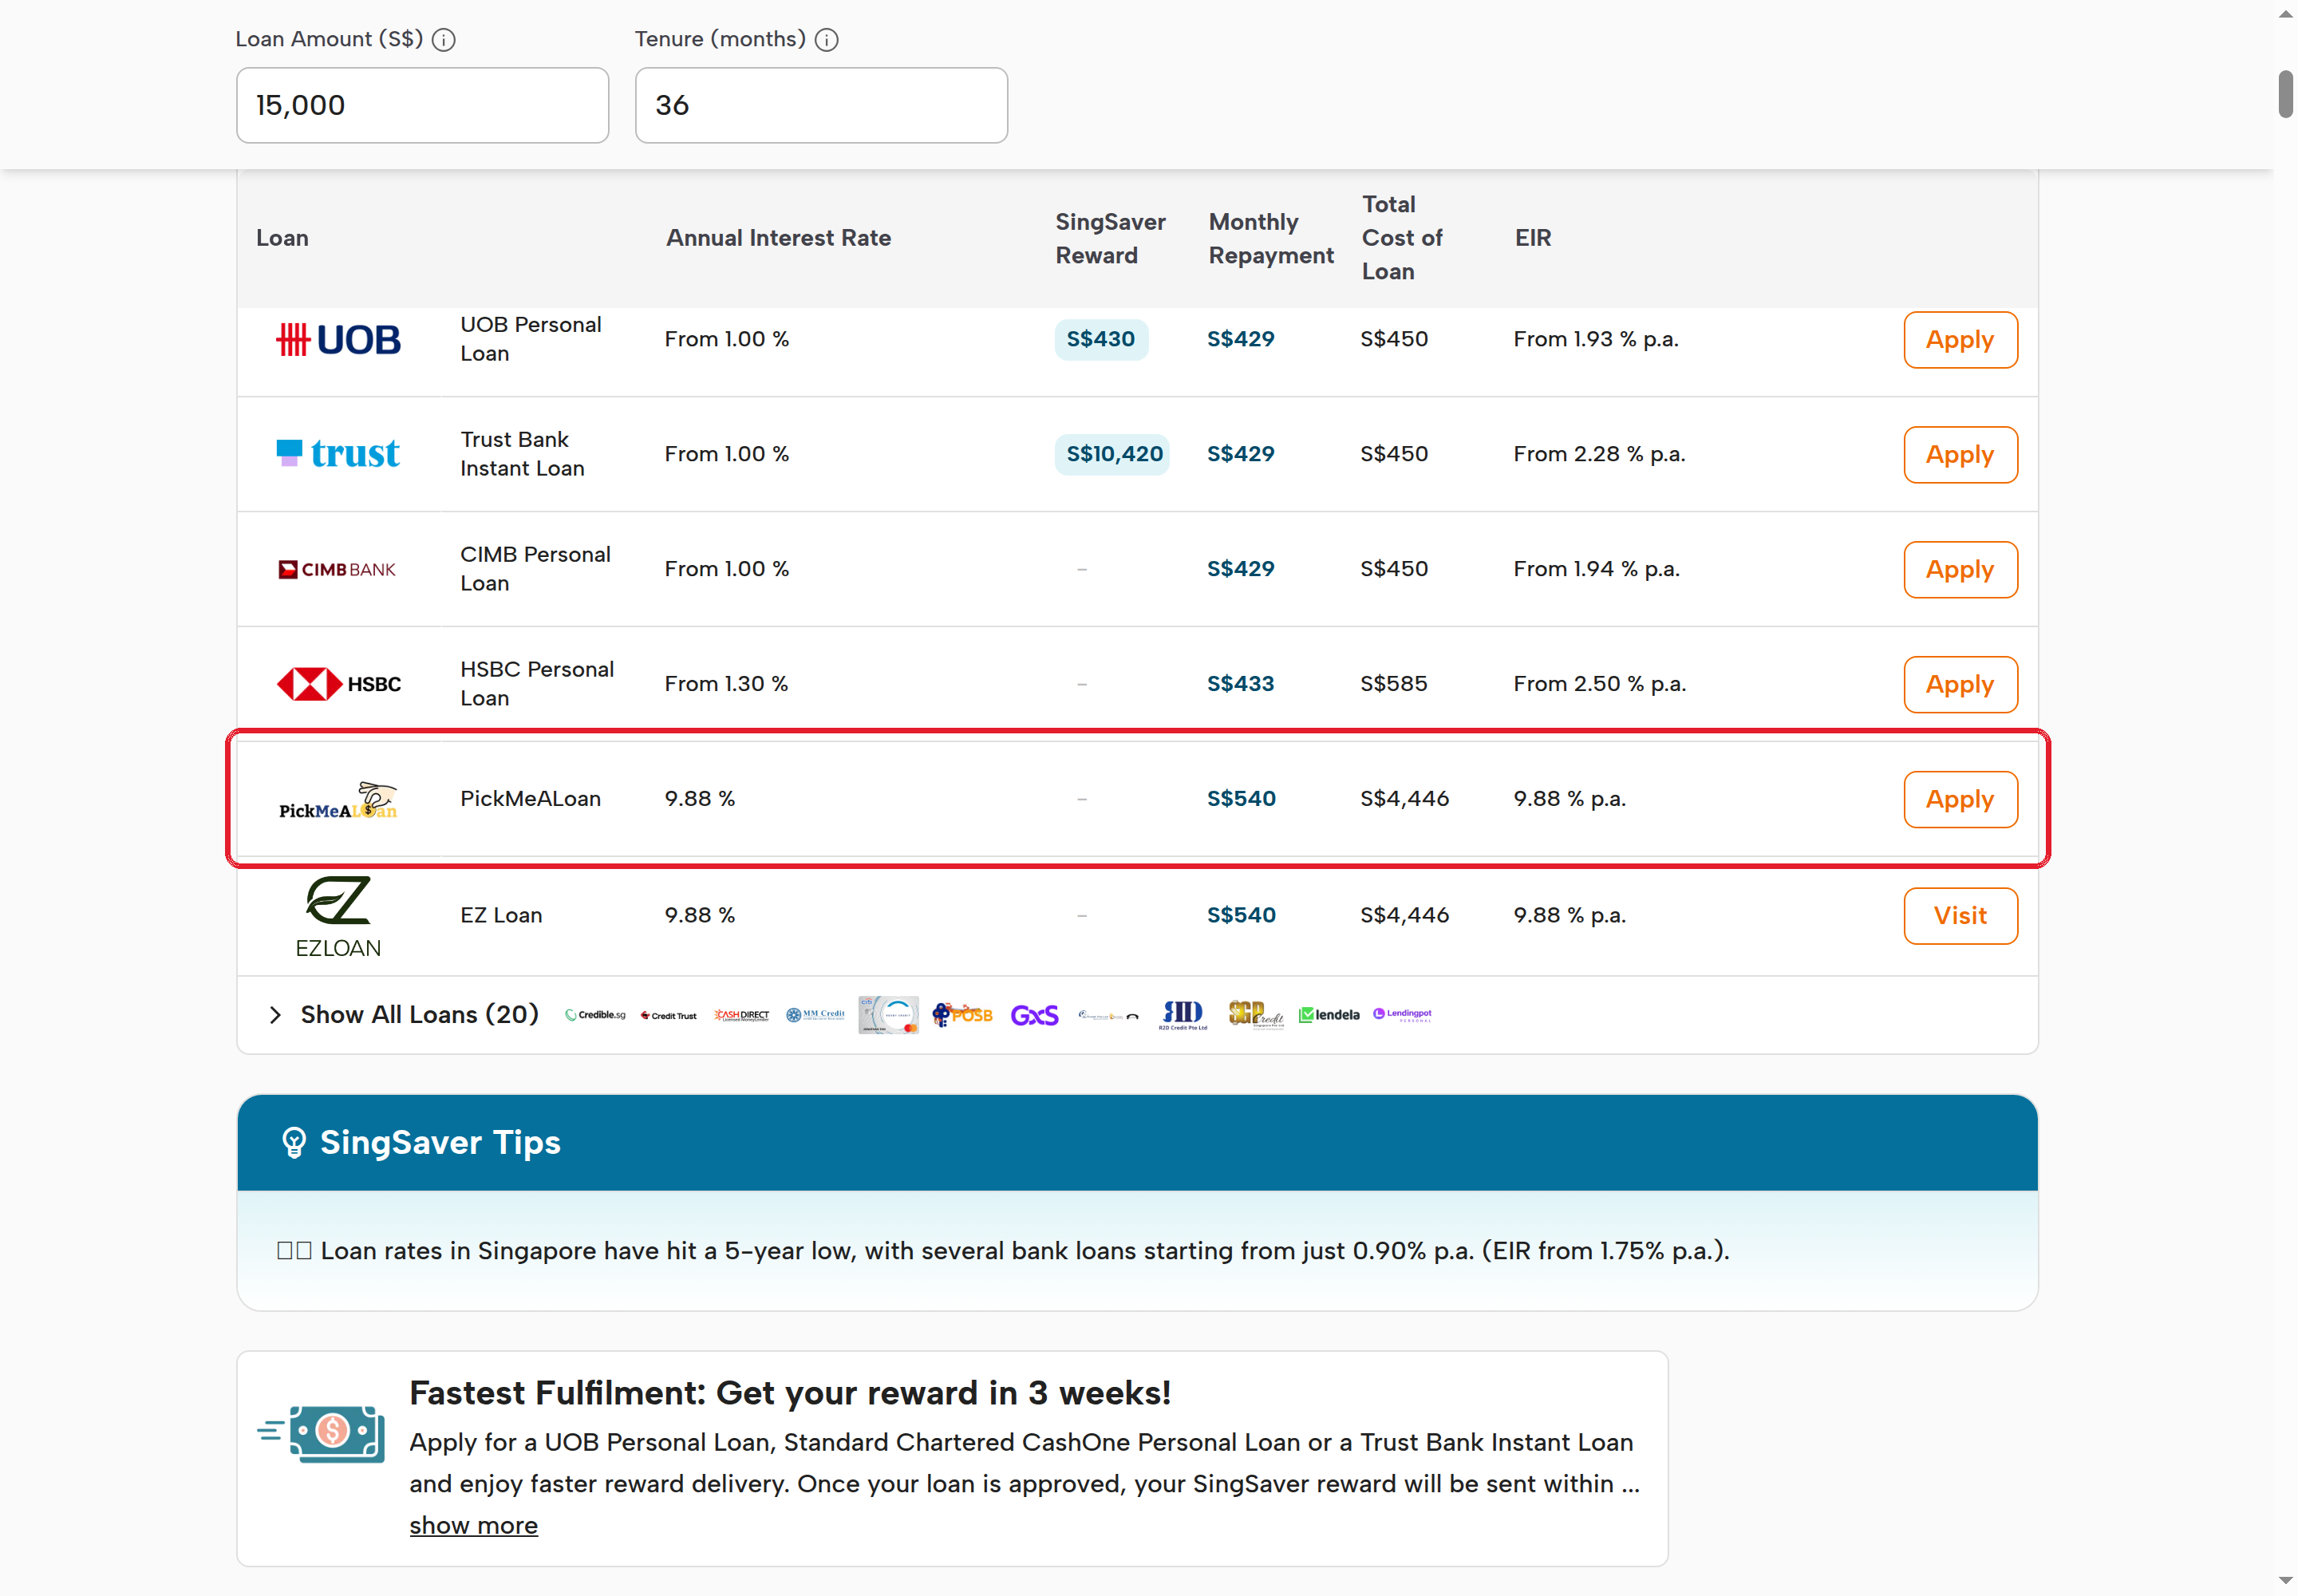The height and width of the screenshot is (1596, 2298).
Task: Click the page vertical scrollbar thumb
Action: [x=2285, y=94]
